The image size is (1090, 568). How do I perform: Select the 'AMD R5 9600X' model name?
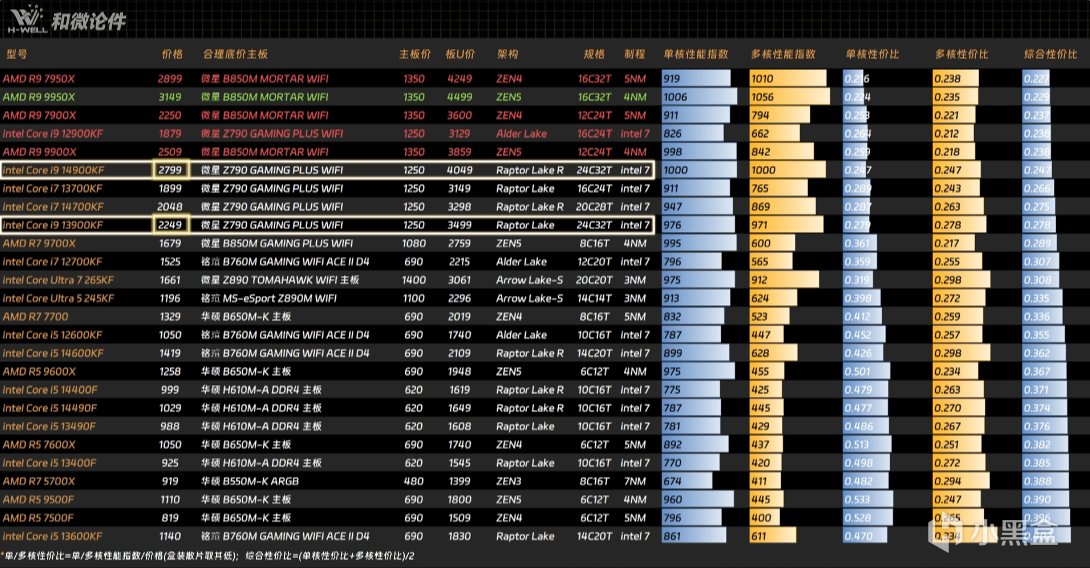tap(39, 371)
